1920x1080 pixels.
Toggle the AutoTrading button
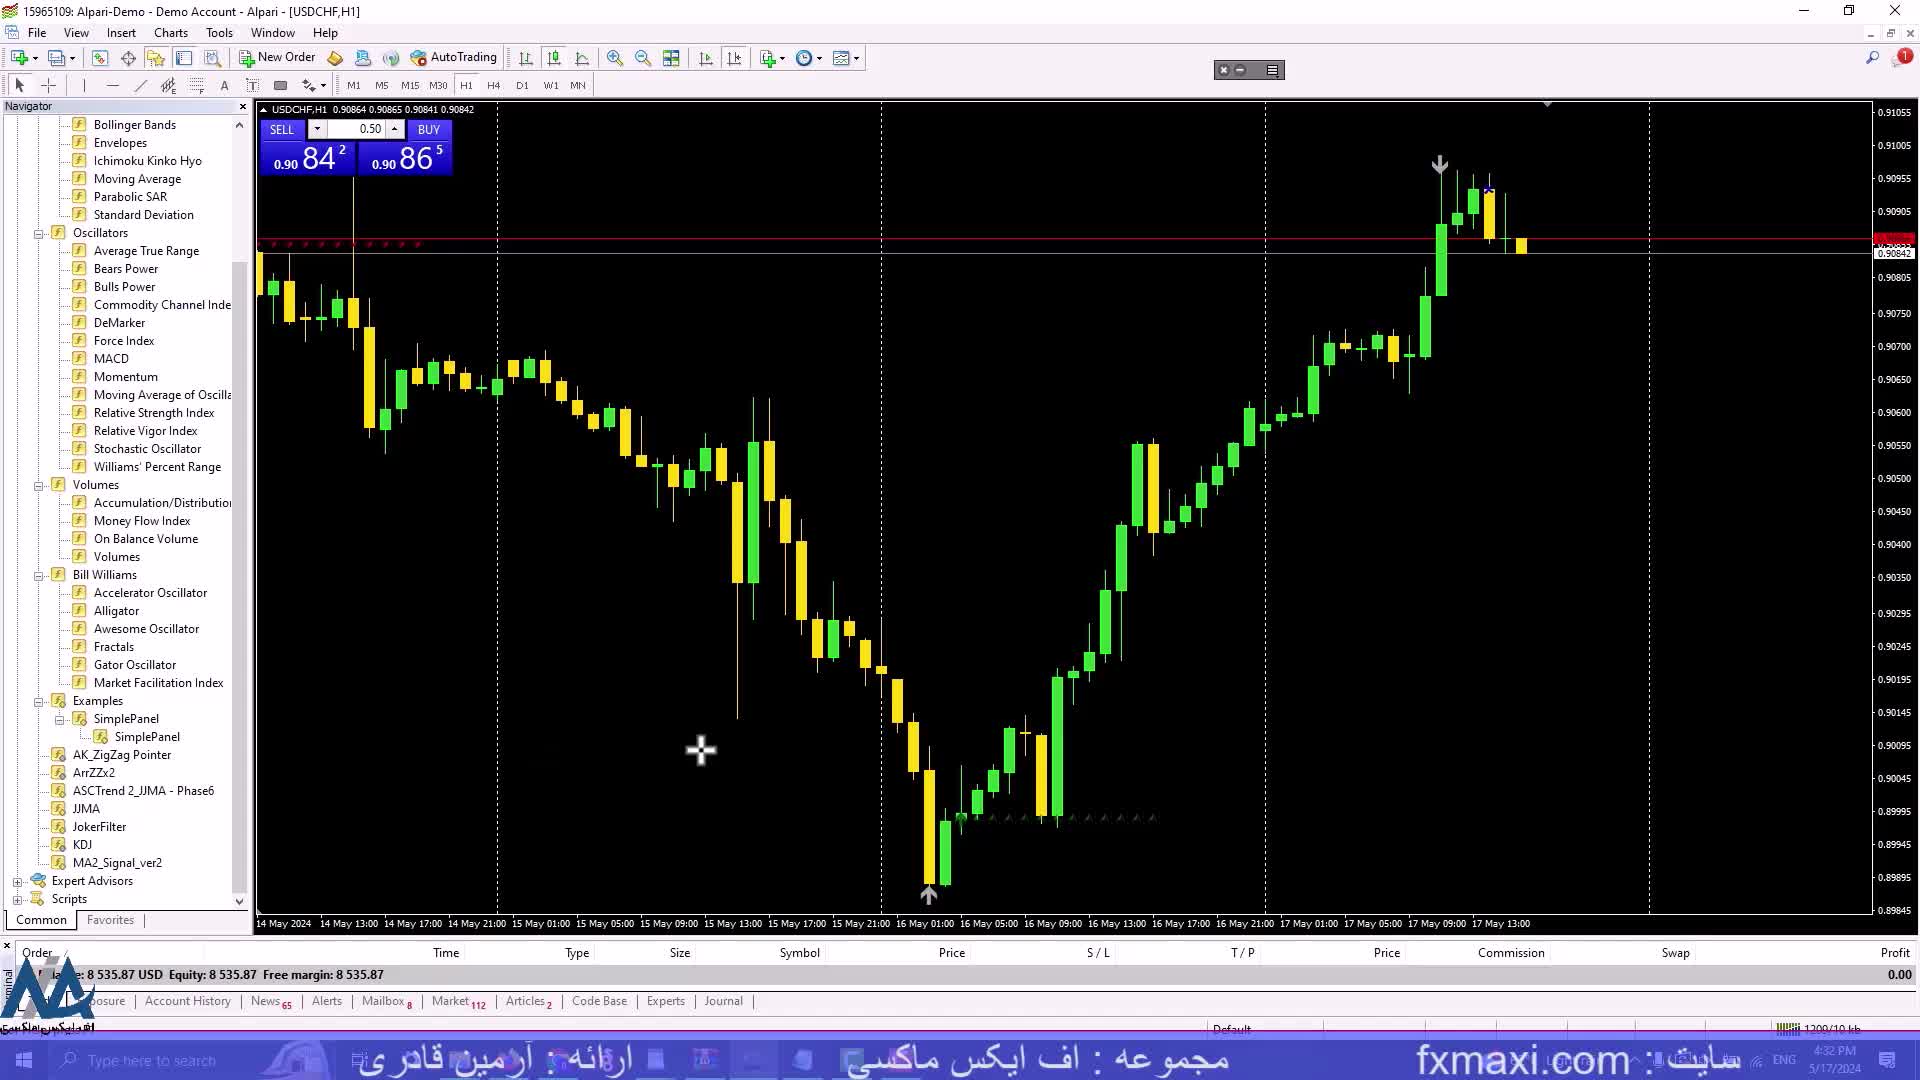454,58
